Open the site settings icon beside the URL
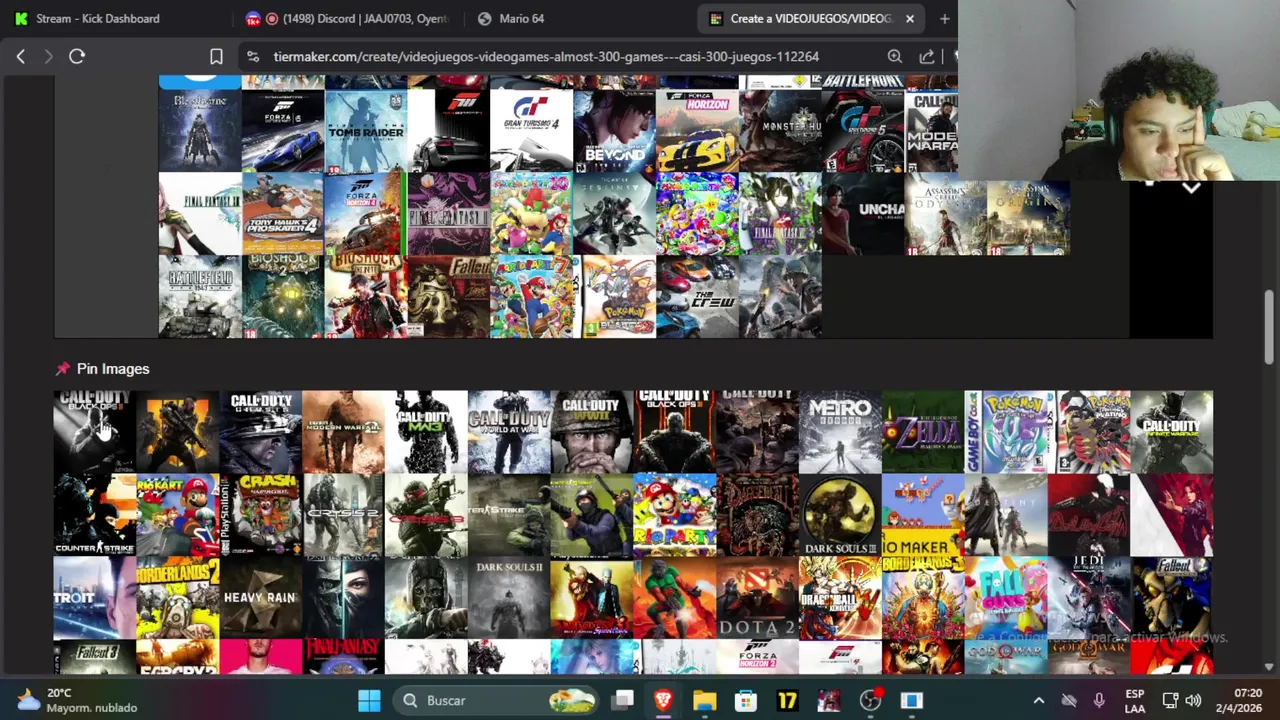This screenshot has width=1280, height=720. tap(253, 57)
